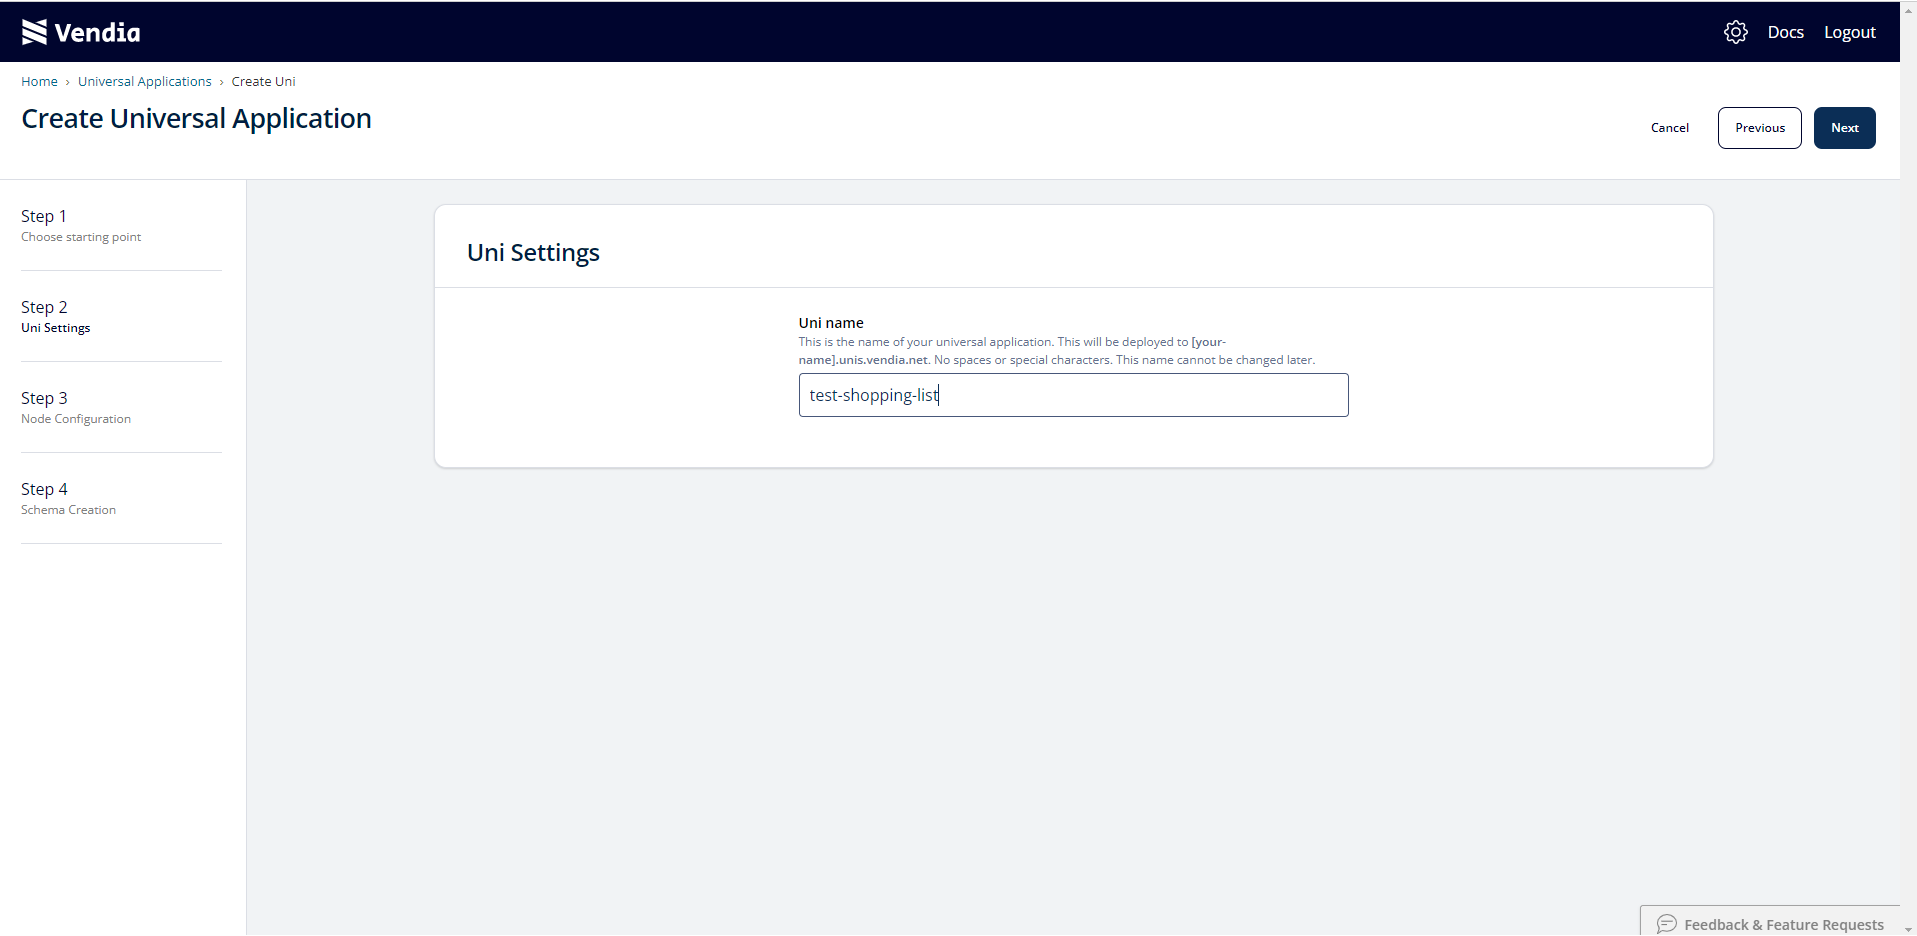Select Step 3 Node Configuration
This screenshot has height=936, width=1917.
click(x=76, y=408)
